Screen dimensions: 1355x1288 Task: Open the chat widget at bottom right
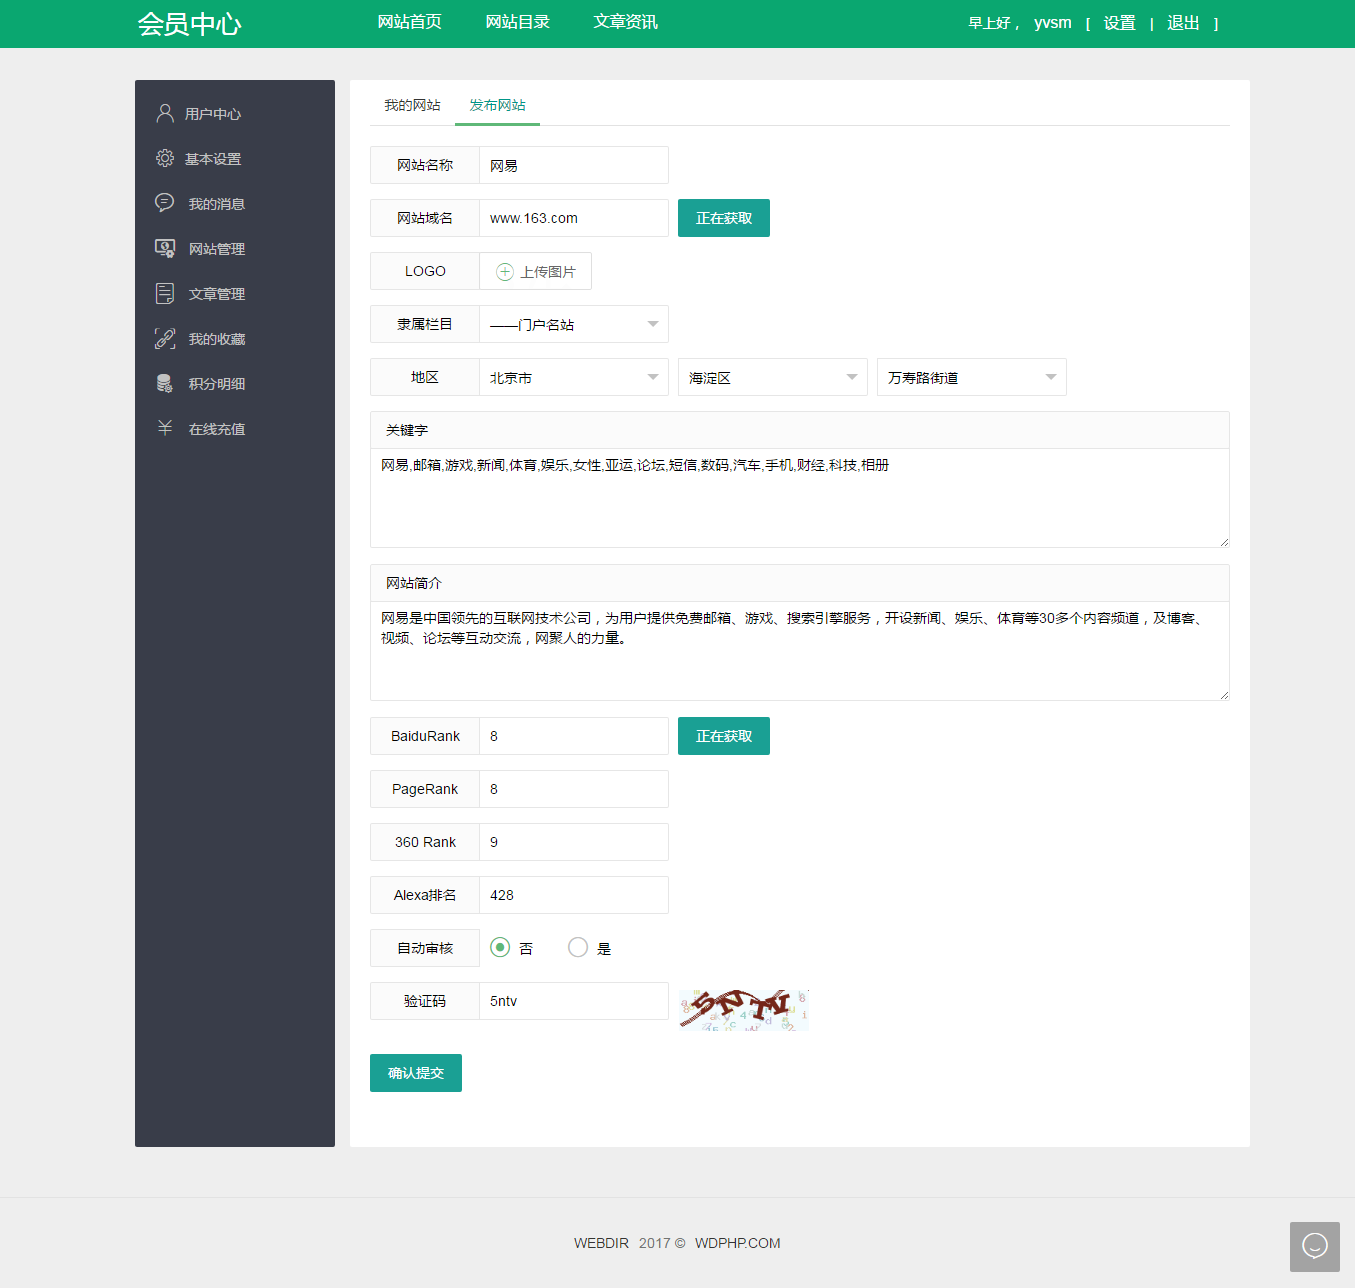[x=1315, y=1246]
